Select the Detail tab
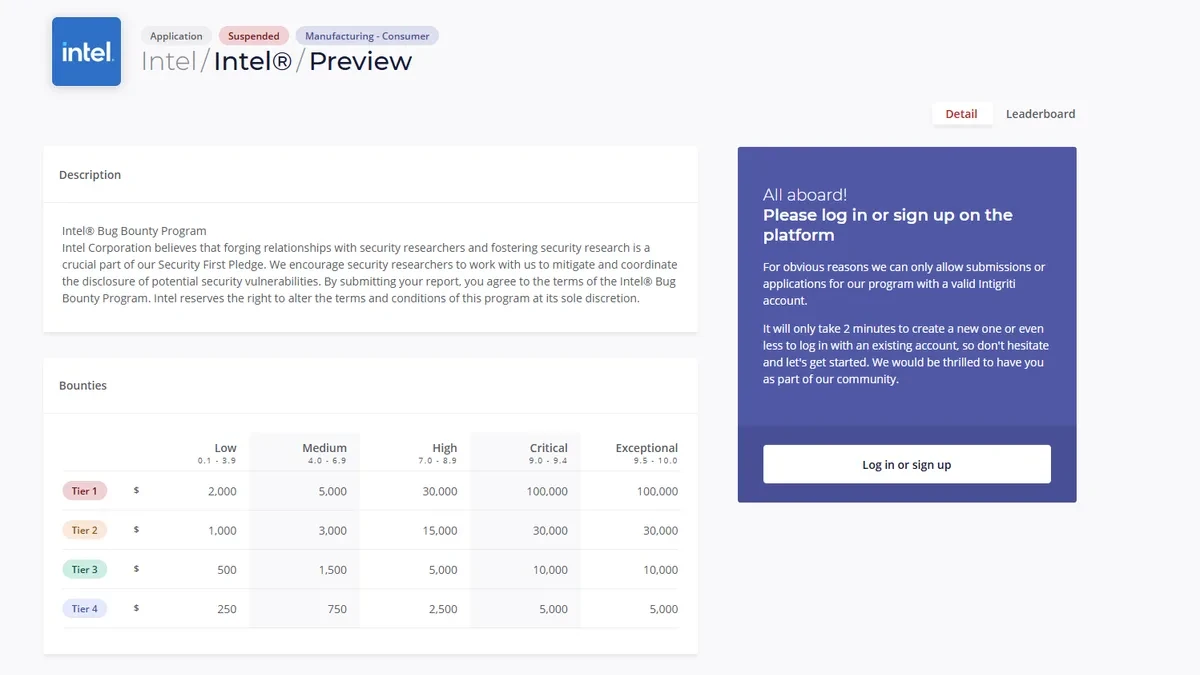Screen dimensions: 1200x675 pos(961,114)
